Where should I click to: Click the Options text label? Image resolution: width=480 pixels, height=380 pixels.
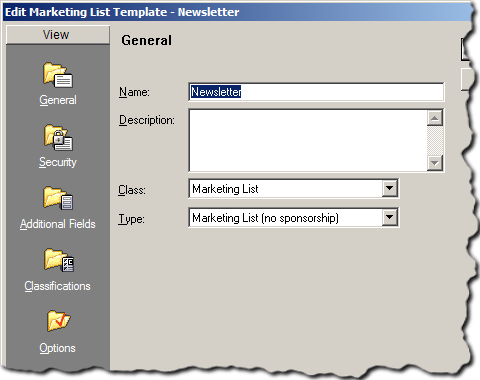pyautogui.click(x=57, y=348)
